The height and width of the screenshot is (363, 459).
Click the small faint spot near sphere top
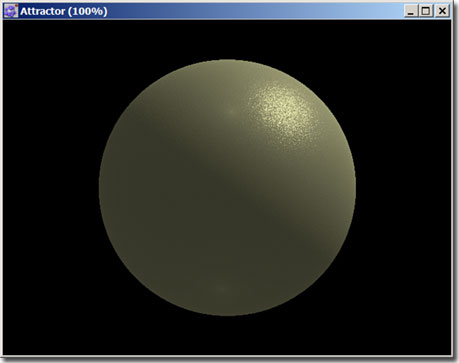point(232,111)
